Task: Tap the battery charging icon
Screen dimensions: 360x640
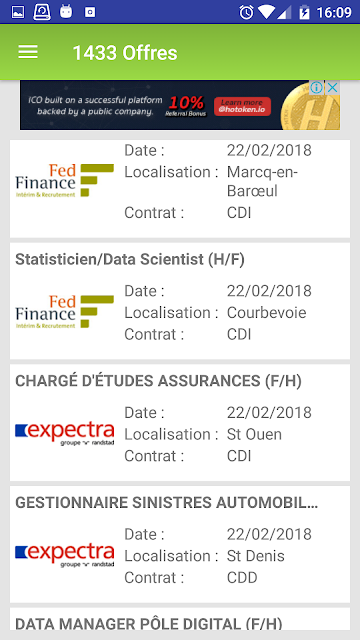Action: (304, 12)
